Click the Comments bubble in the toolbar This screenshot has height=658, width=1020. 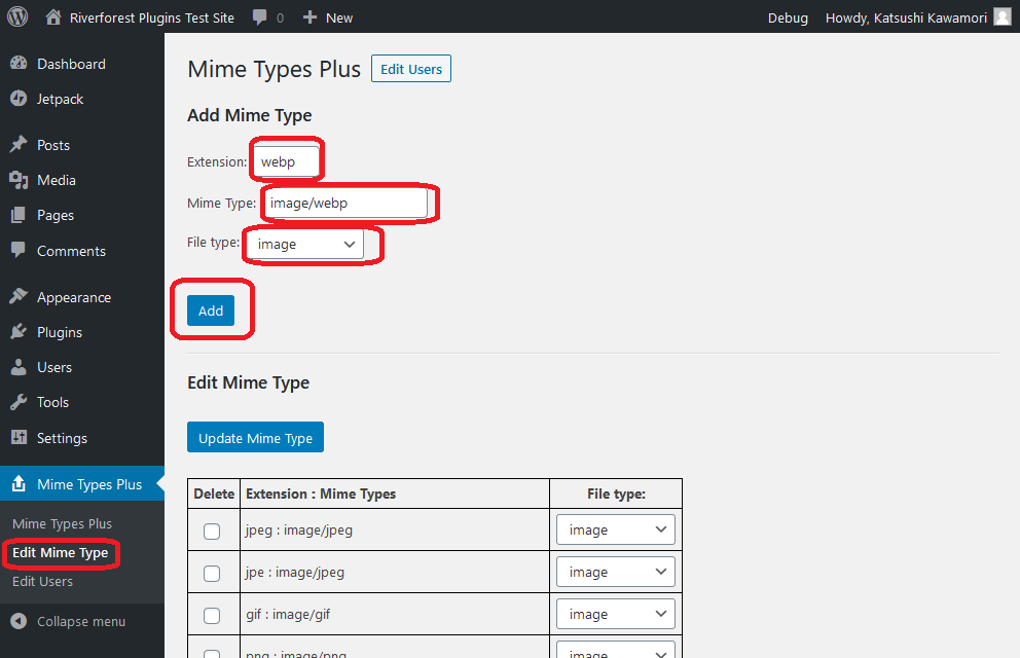[259, 17]
